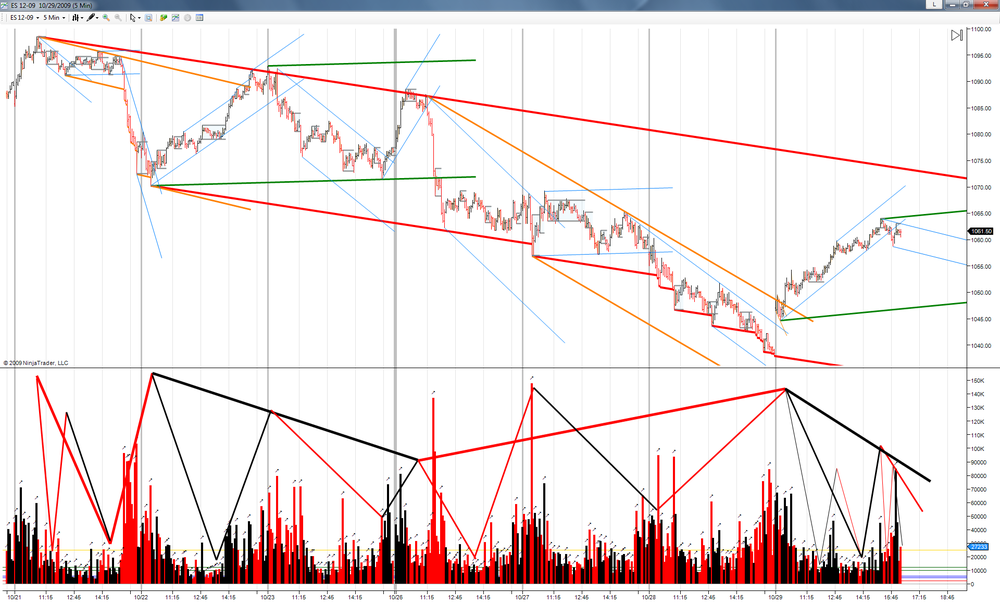This screenshot has width=1000, height=604.
Task: Minimize the chart window
Action: [x=952, y=4]
